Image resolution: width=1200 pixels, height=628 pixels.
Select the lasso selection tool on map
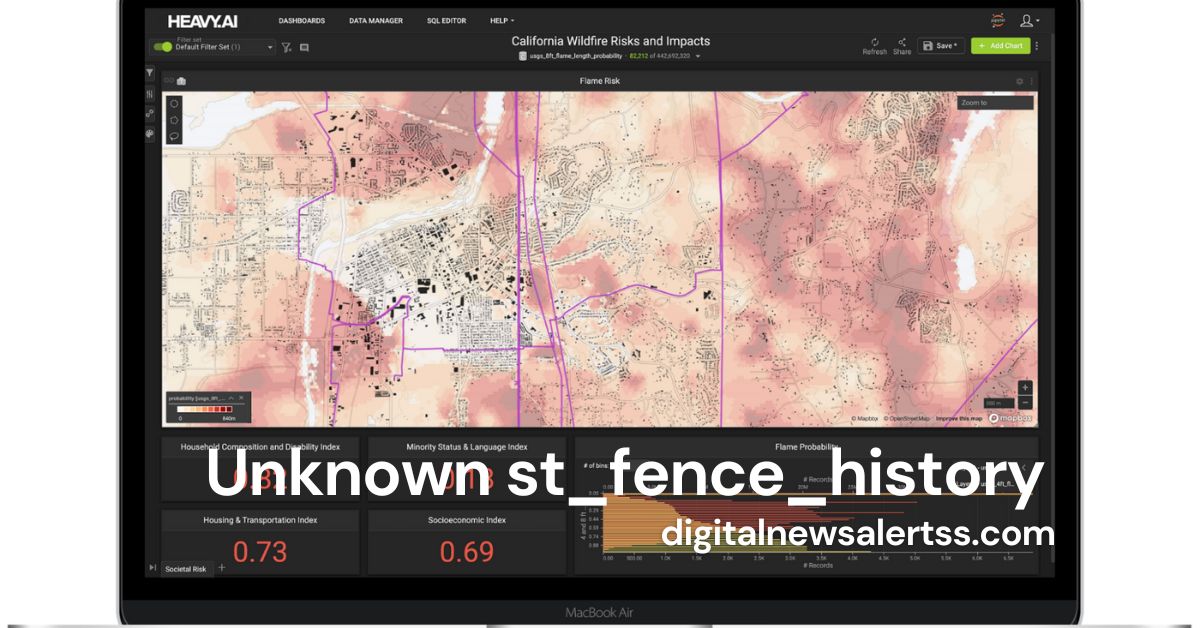click(174, 135)
